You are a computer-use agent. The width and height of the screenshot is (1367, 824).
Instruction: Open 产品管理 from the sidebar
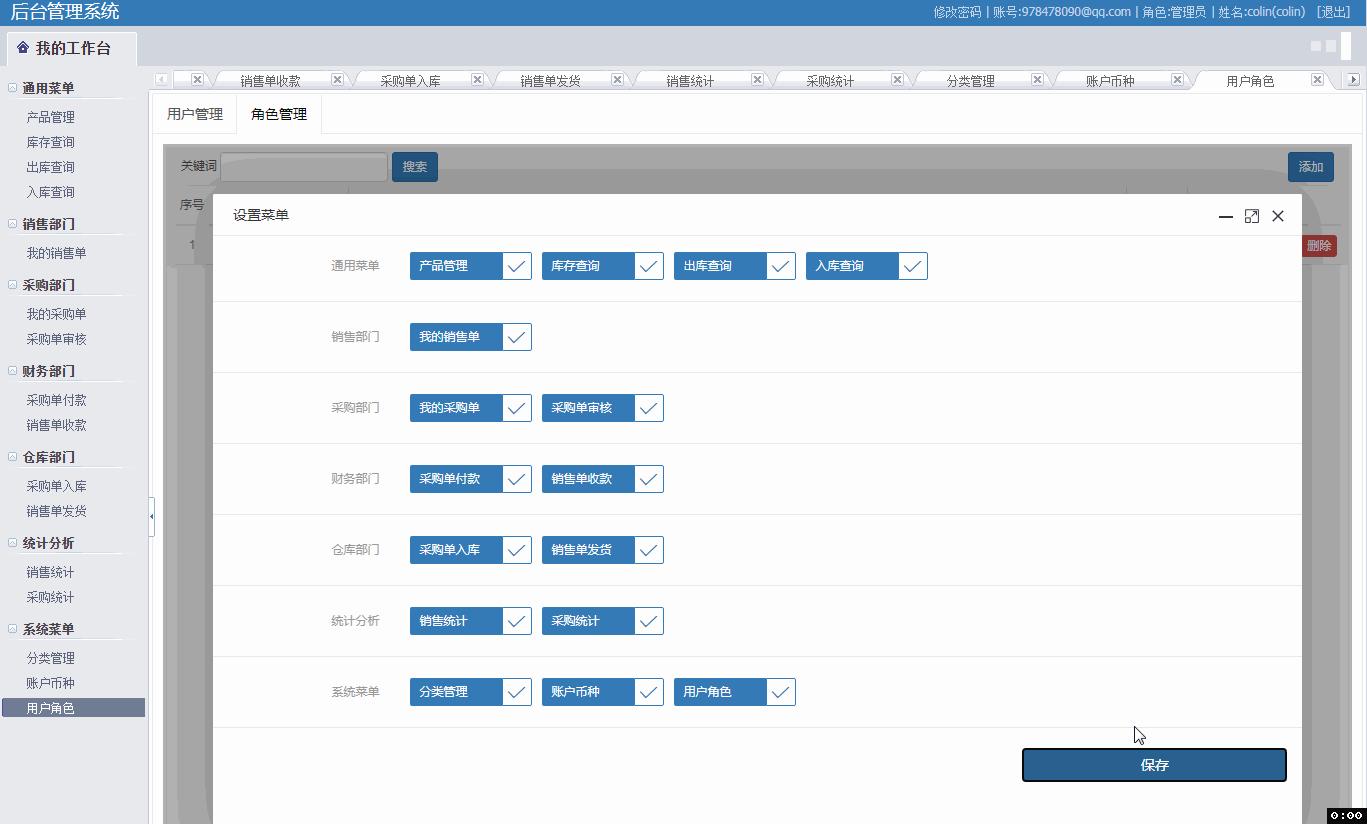[51, 117]
